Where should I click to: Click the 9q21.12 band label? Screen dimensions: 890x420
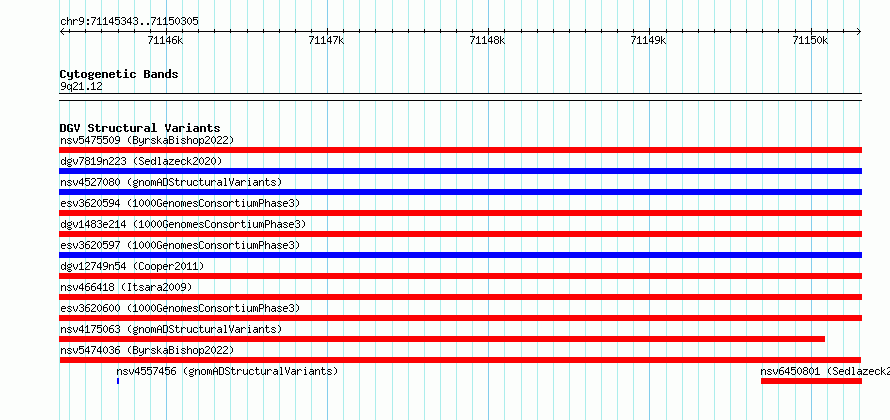[81, 87]
